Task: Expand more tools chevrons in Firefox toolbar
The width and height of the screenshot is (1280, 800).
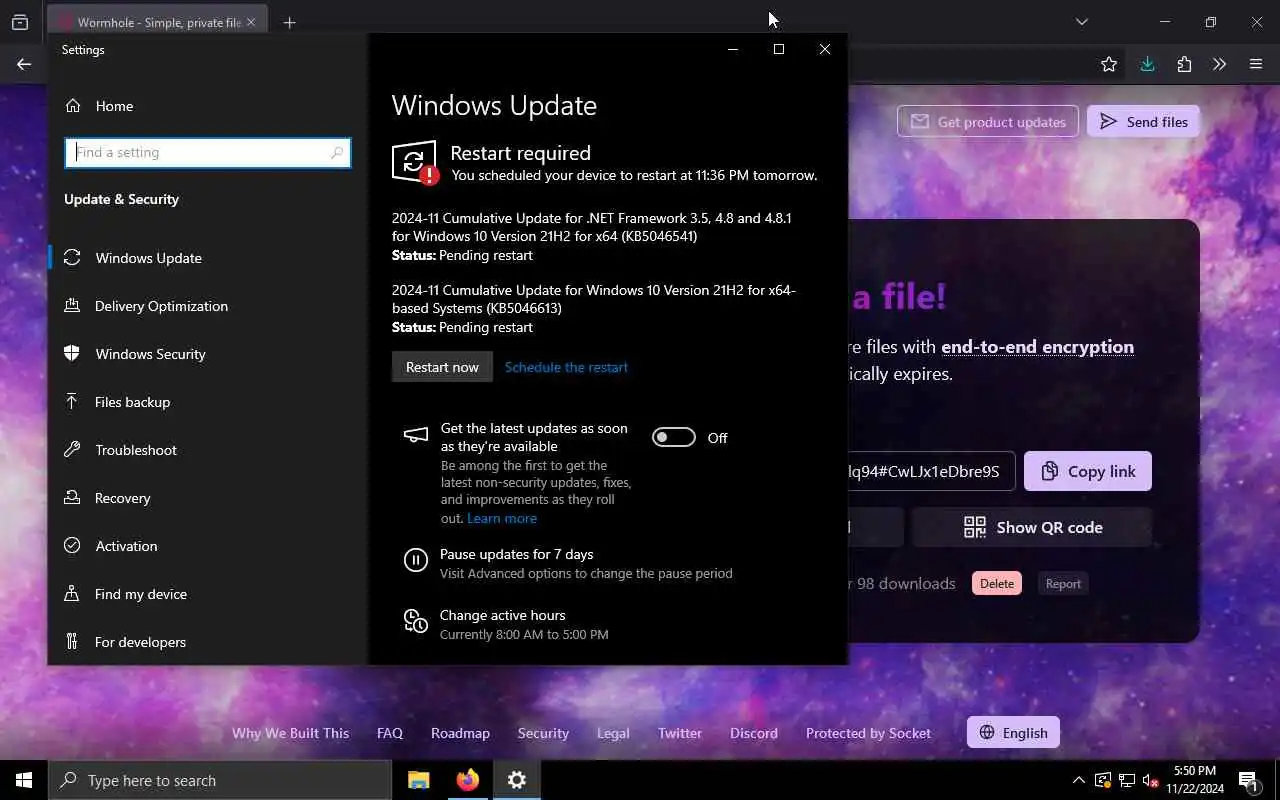Action: click(x=1219, y=64)
